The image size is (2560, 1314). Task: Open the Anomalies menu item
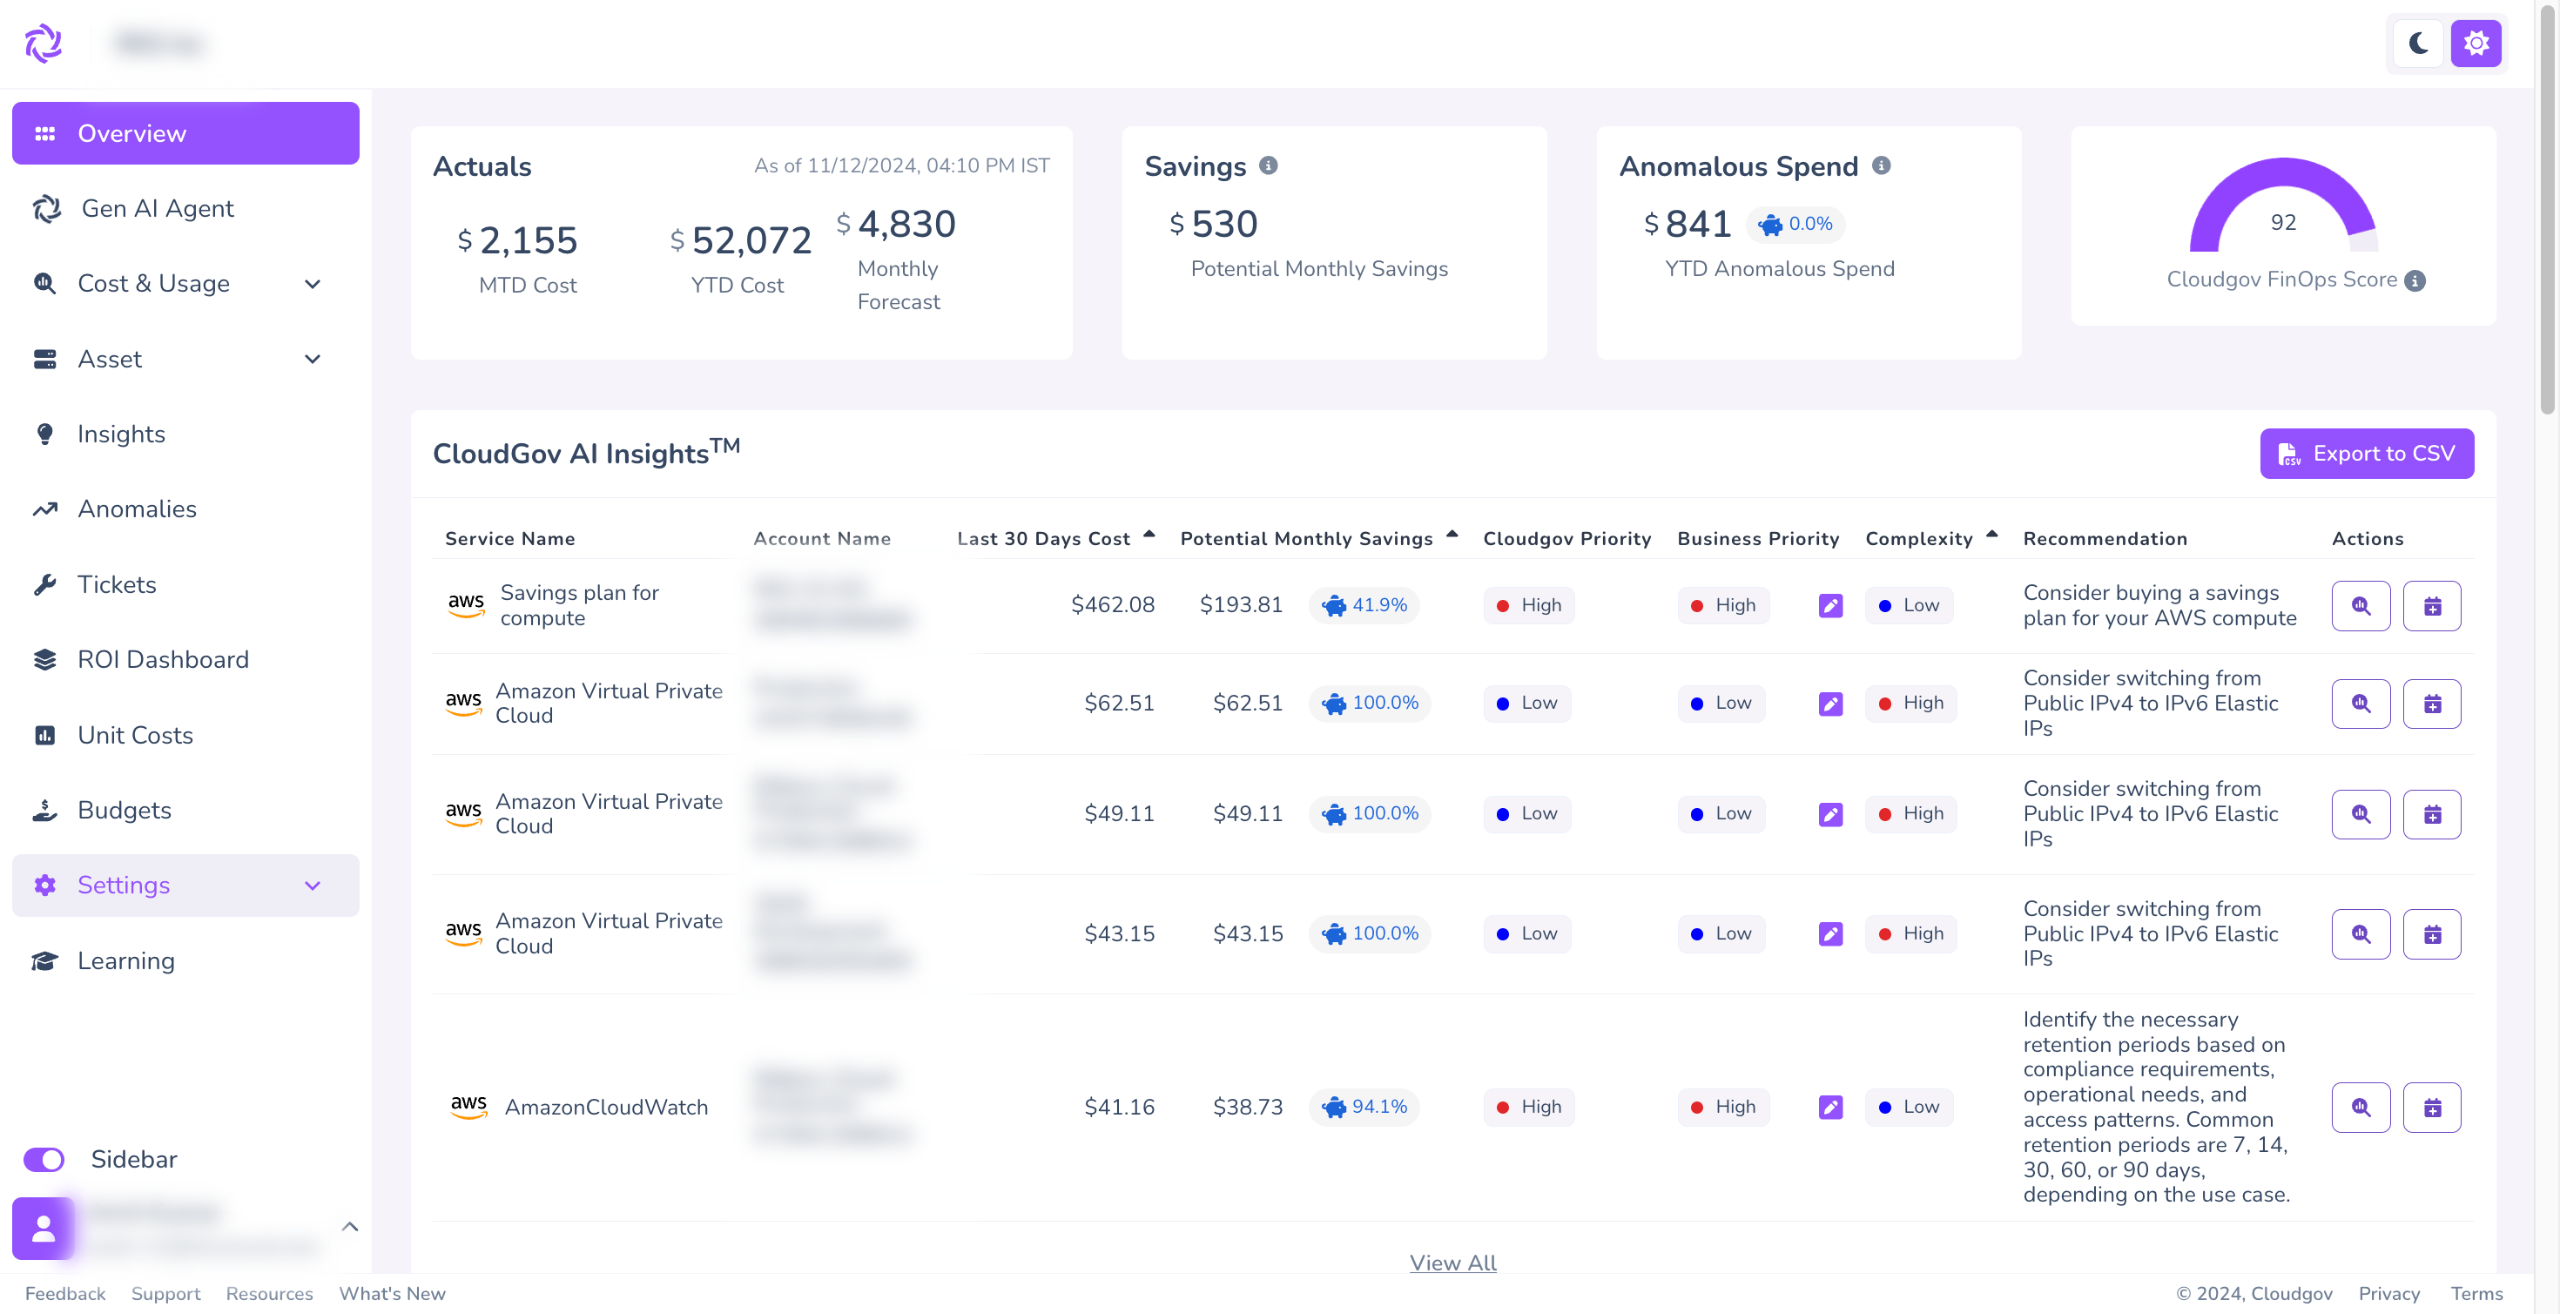[x=137, y=509]
